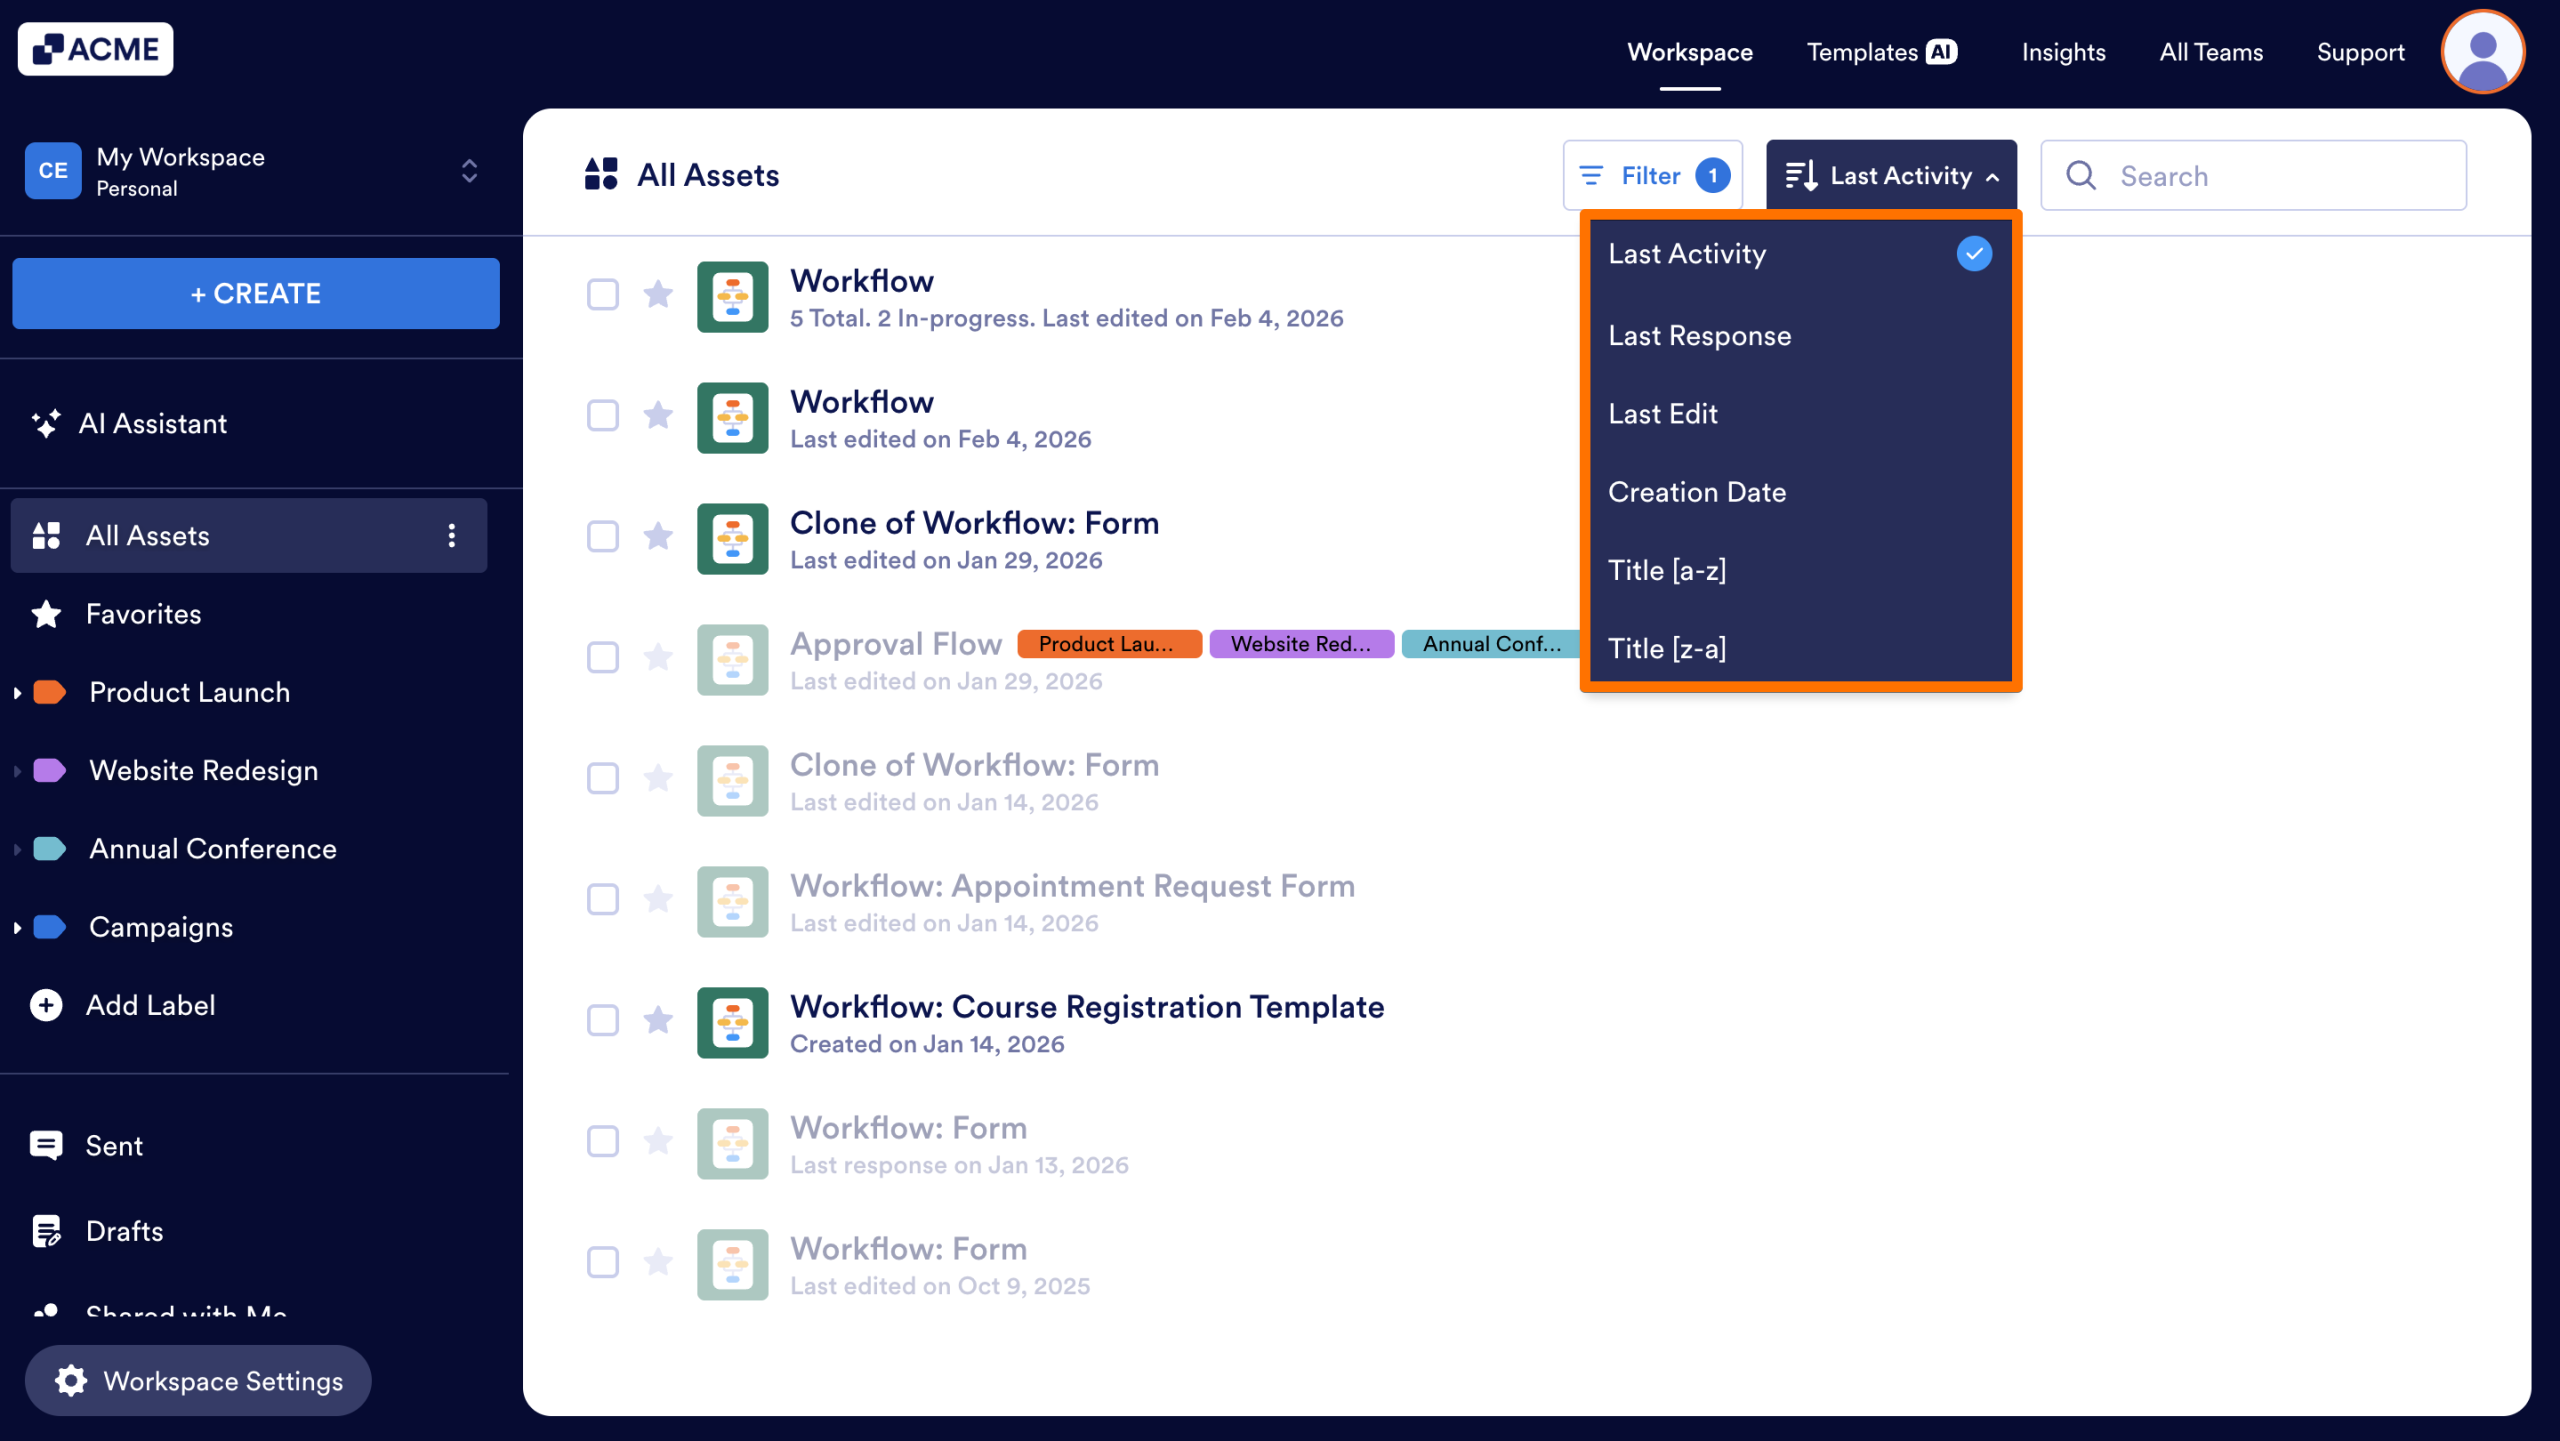Click the profile avatar icon

2483,51
